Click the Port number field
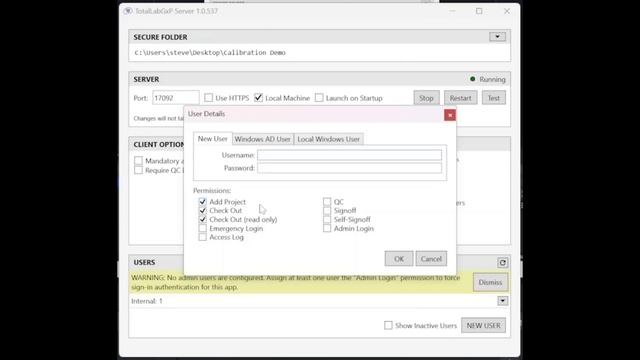 (x=176, y=98)
